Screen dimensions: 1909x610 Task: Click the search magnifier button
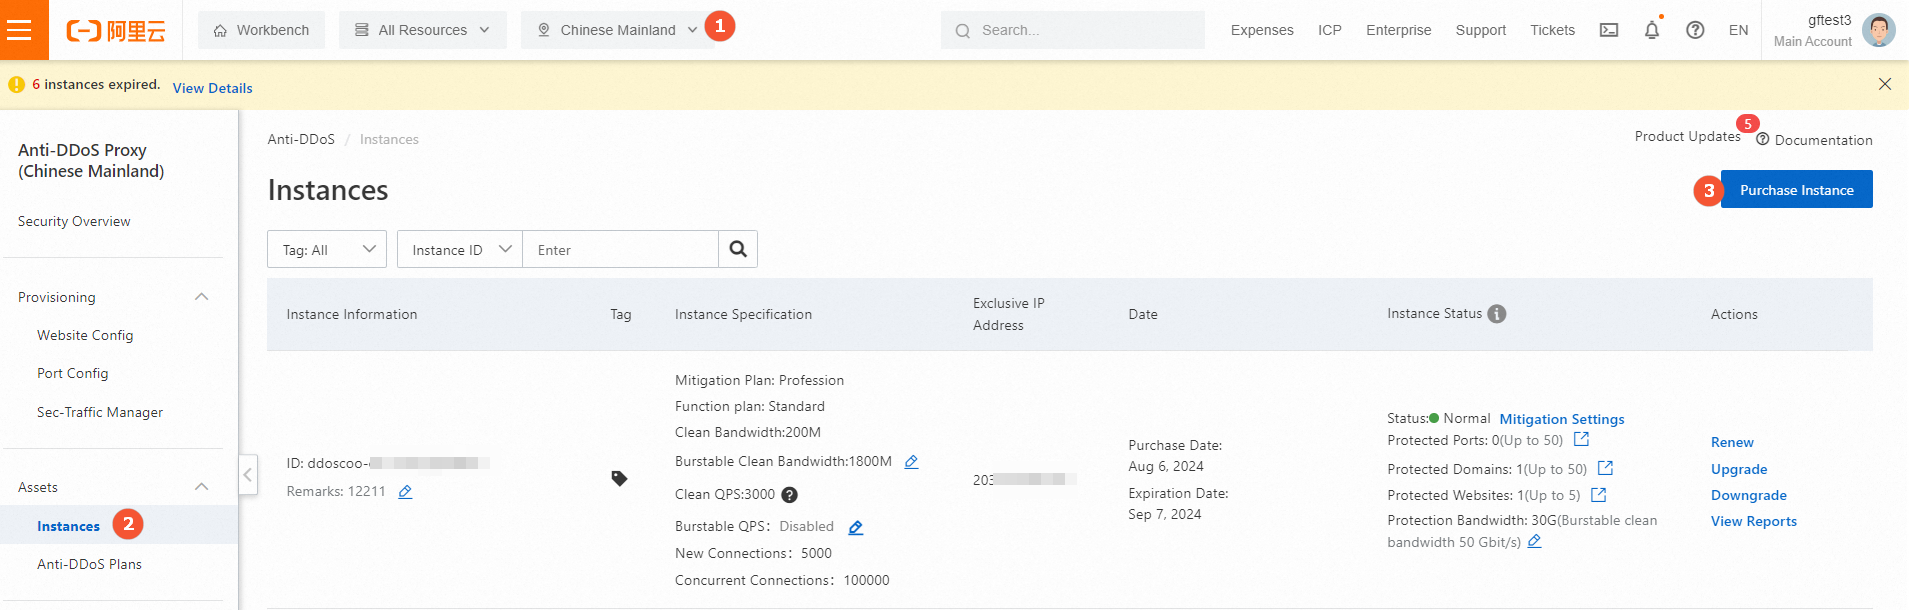point(738,249)
